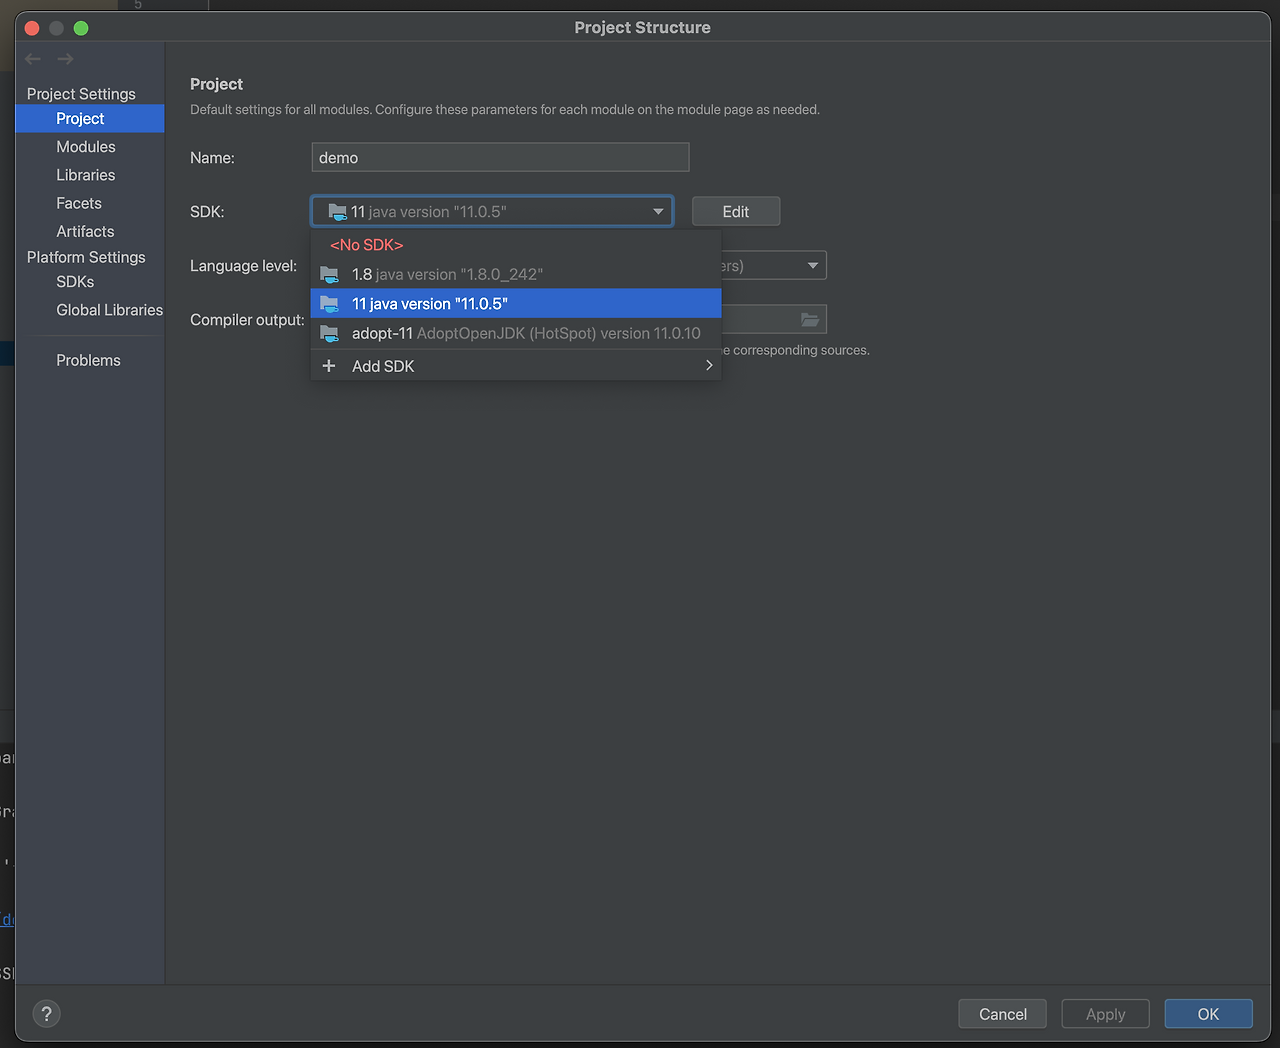1280x1048 pixels.
Task: Select Project in the sidebar
Action: [90, 118]
